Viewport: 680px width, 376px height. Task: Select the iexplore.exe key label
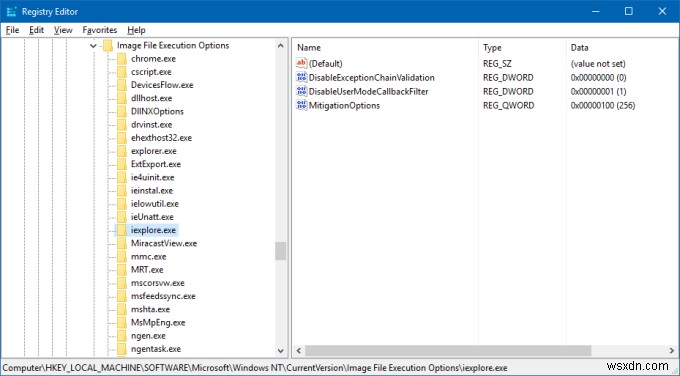pos(153,230)
